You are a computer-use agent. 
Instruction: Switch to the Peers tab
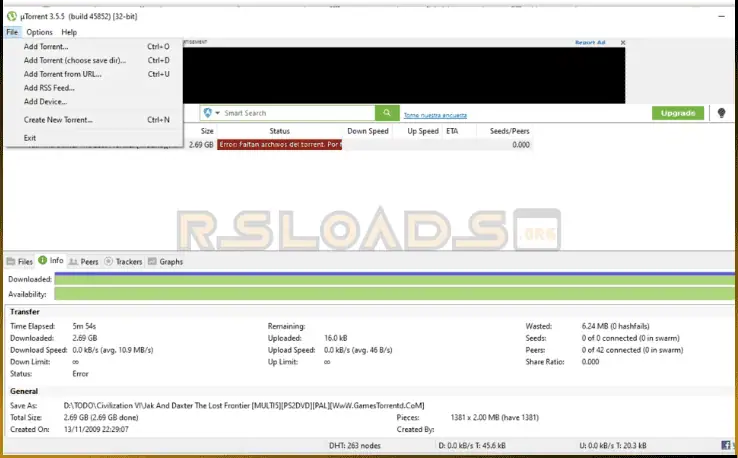coord(84,261)
